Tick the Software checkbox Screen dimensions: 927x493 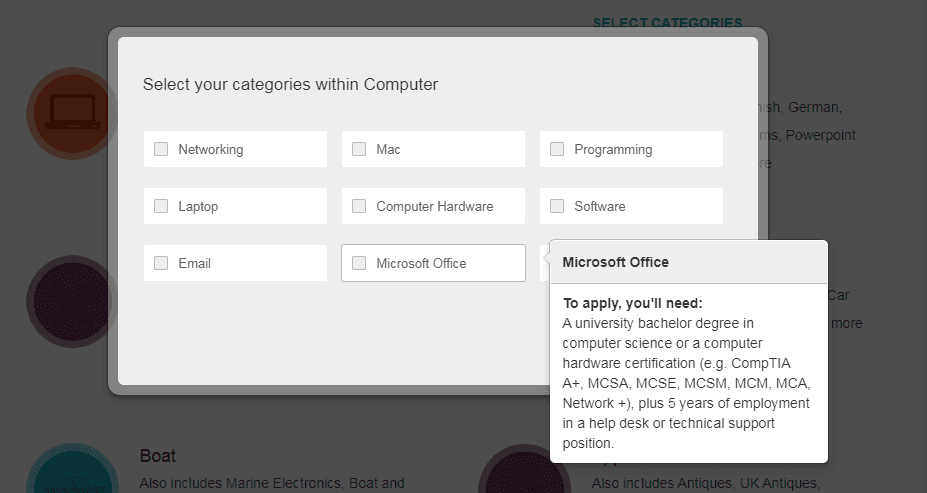coord(557,206)
